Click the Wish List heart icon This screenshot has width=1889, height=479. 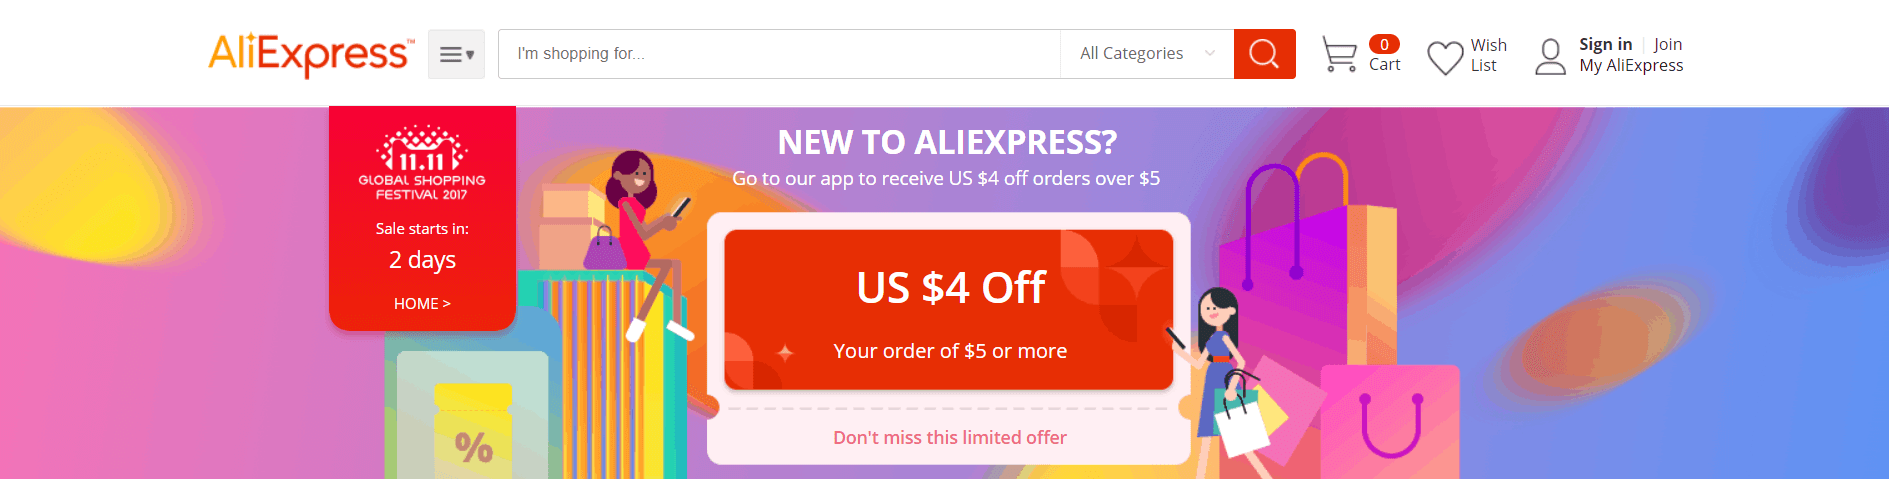(x=1445, y=58)
